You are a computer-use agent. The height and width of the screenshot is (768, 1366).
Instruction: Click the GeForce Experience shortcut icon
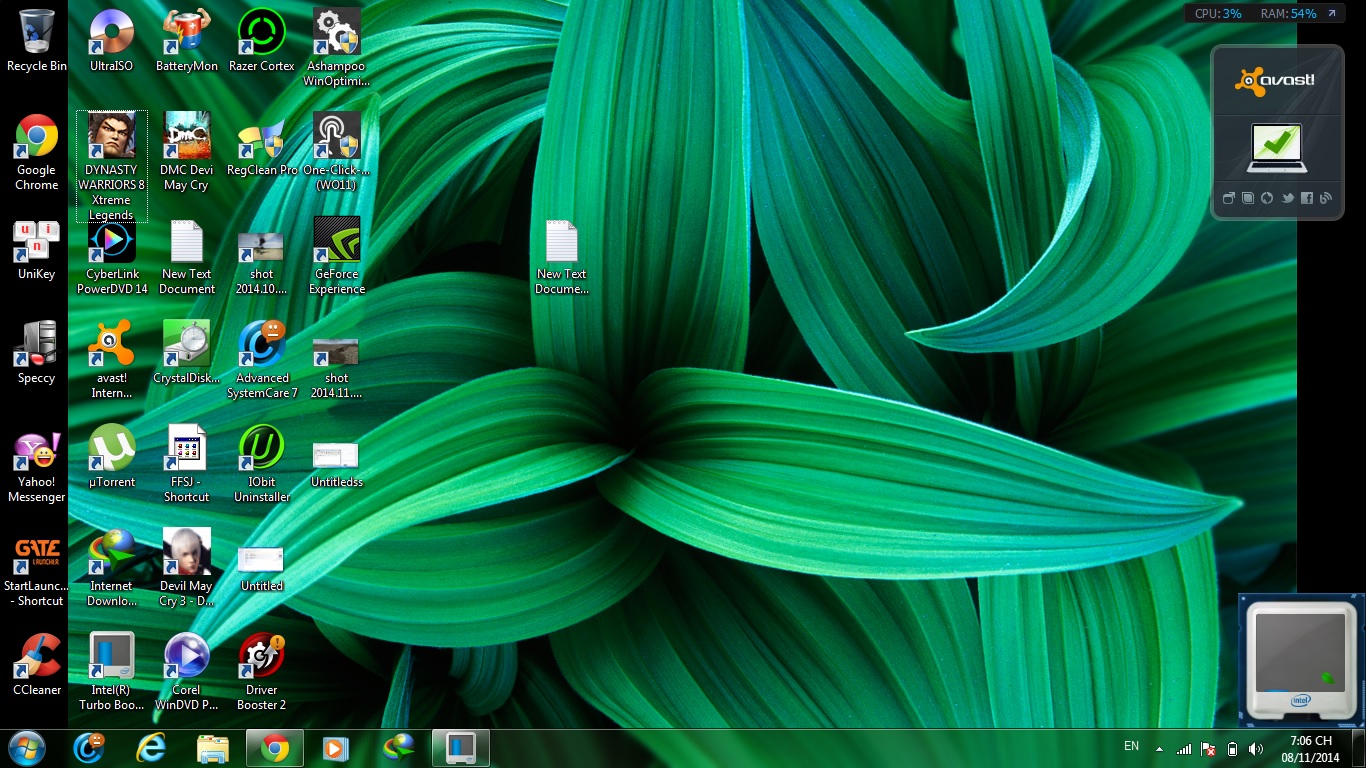[x=337, y=241]
